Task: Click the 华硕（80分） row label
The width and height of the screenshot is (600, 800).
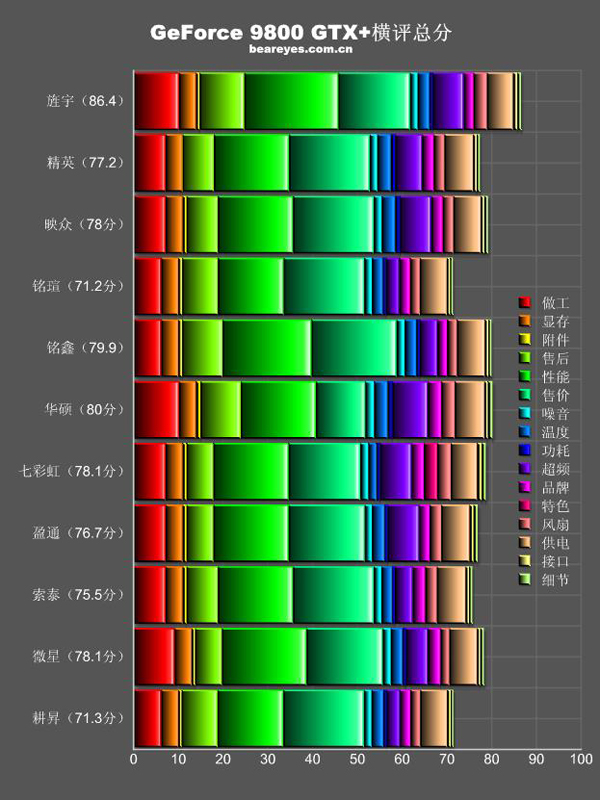Action: (84, 409)
